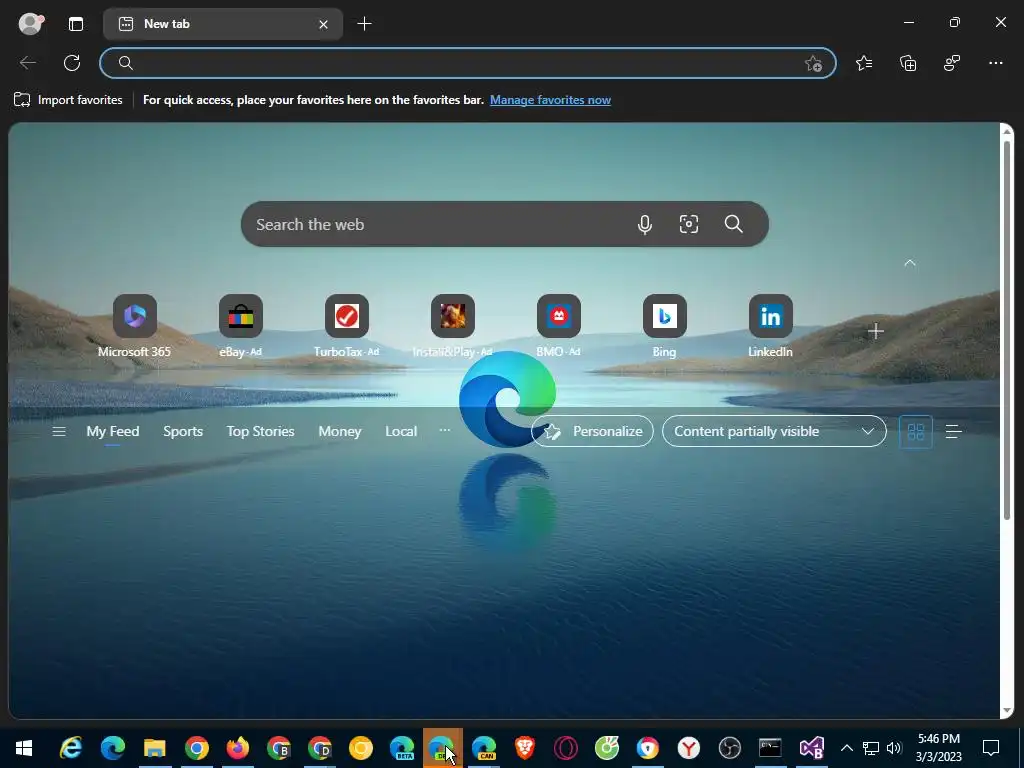The width and height of the screenshot is (1024, 768).
Task: Open the notification center
Action: click(991, 748)
